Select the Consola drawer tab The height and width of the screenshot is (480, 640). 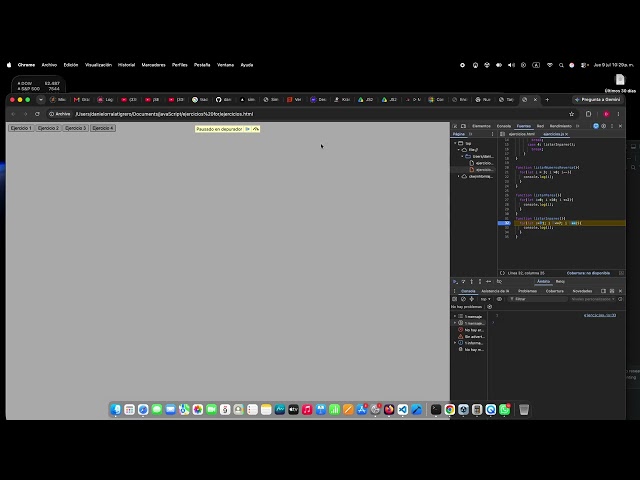pyautogui.click(x=468, y=291)
